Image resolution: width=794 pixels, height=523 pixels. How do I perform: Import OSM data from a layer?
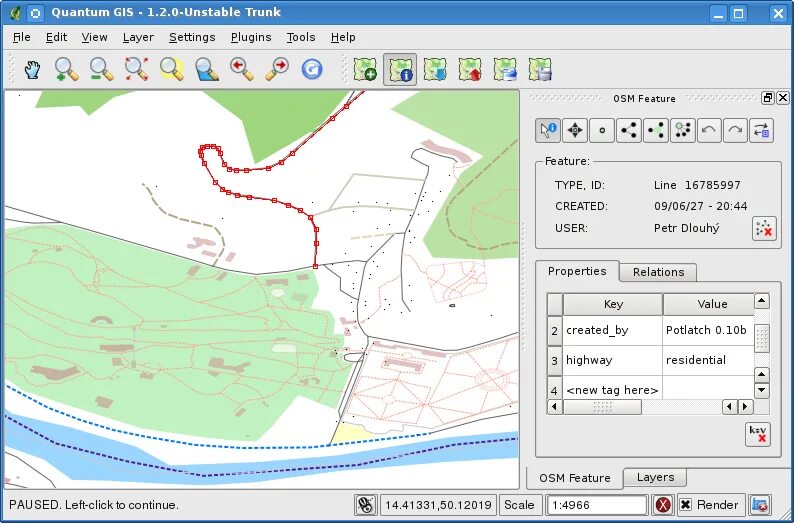click(x=505, y=69)
